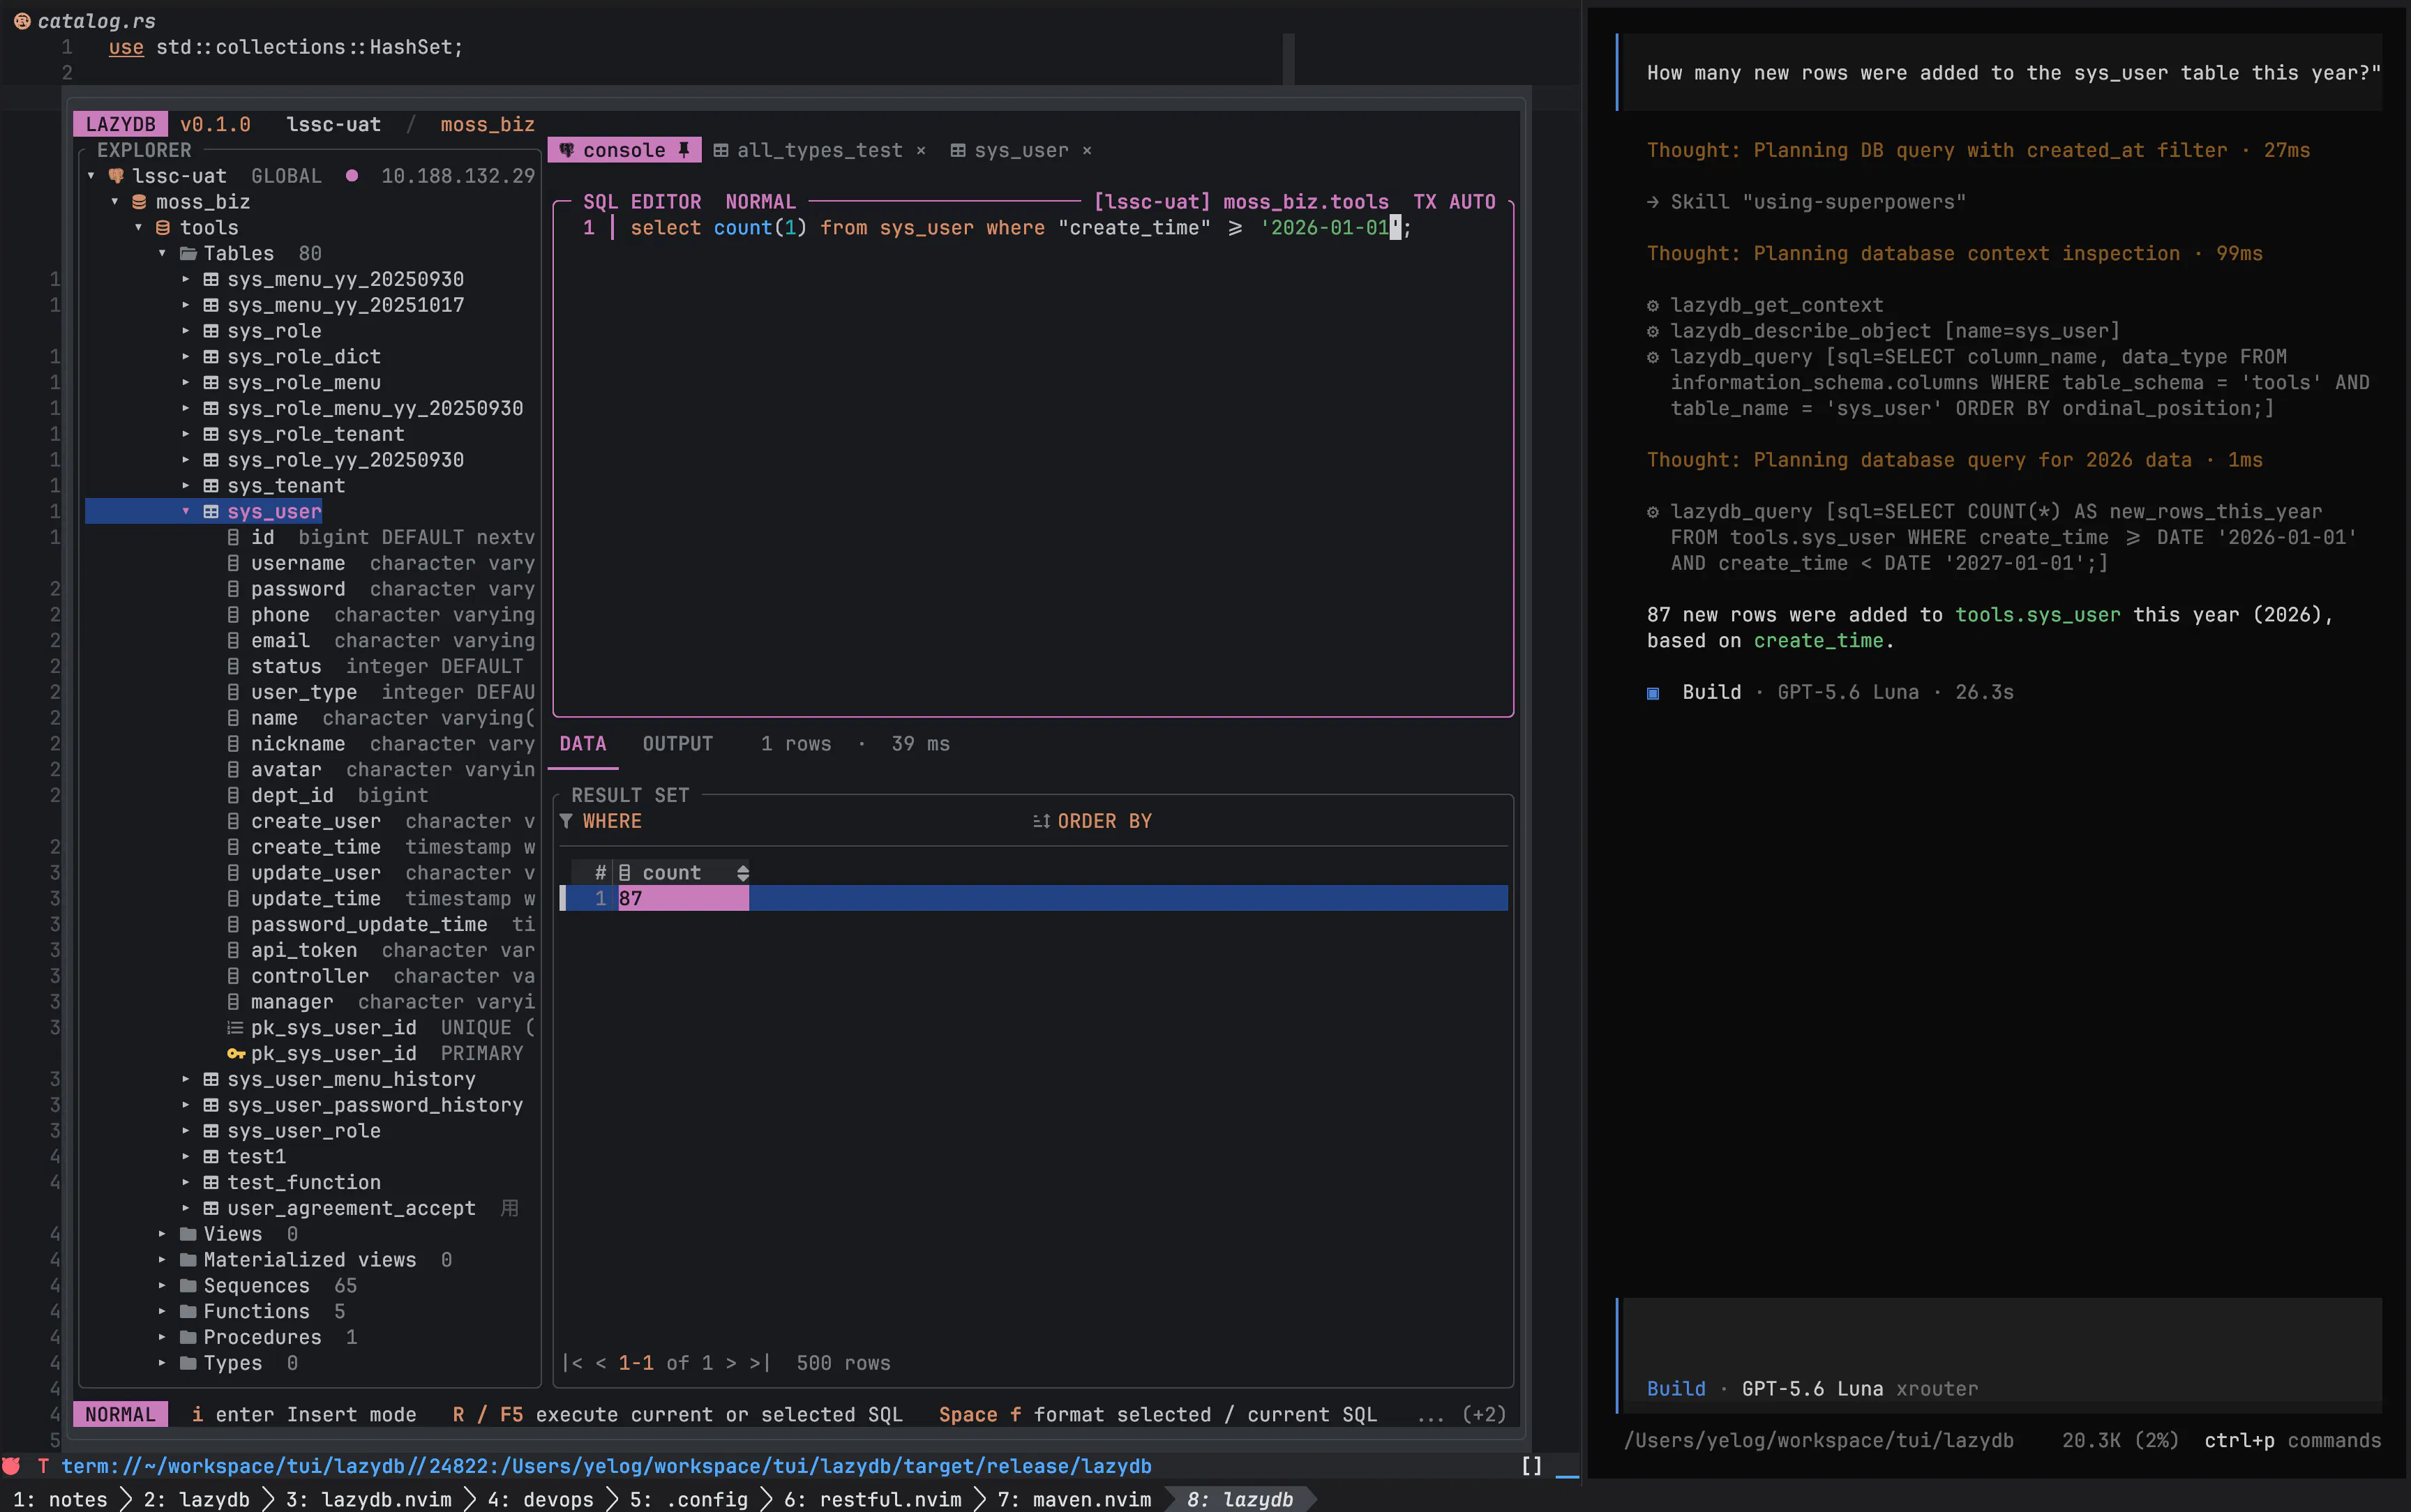Switch to tmux window 6: restful.nvim
This screenshot has height=1512, width=2411.
872,1499
